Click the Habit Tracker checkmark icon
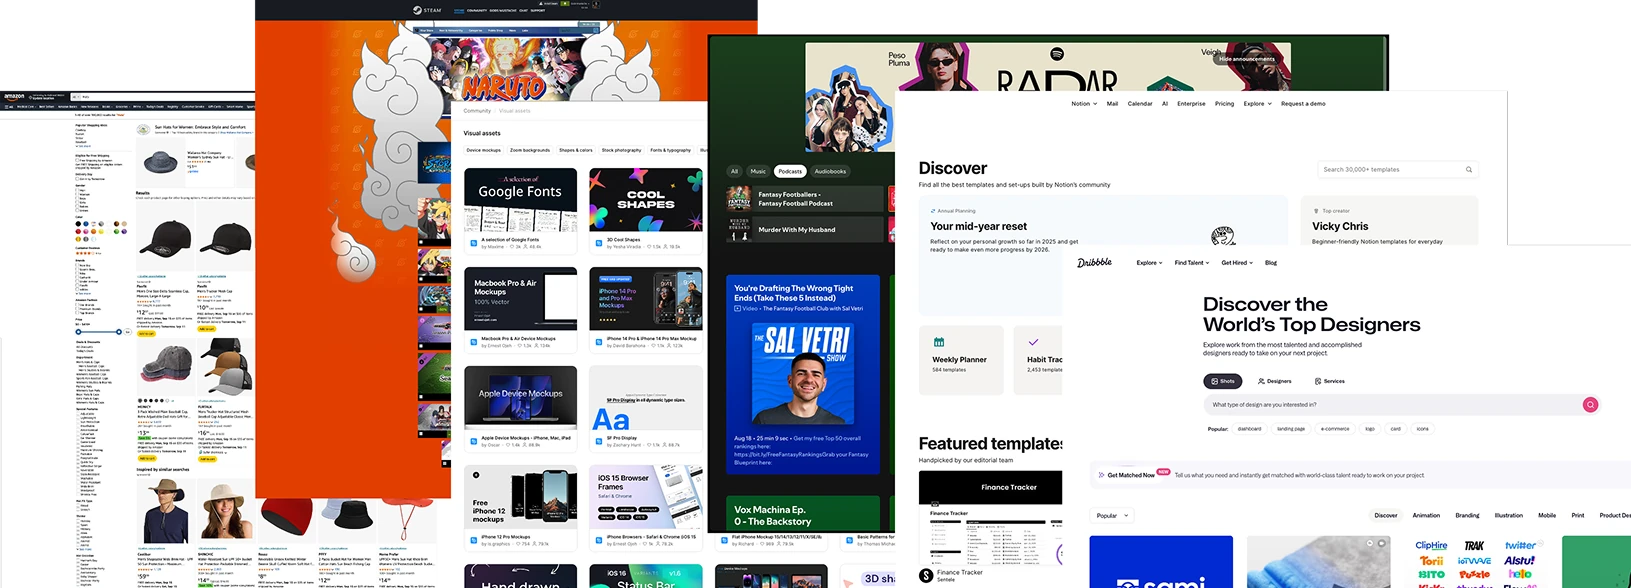This screenshot has height=588, width=1631. click(1033, 342)
